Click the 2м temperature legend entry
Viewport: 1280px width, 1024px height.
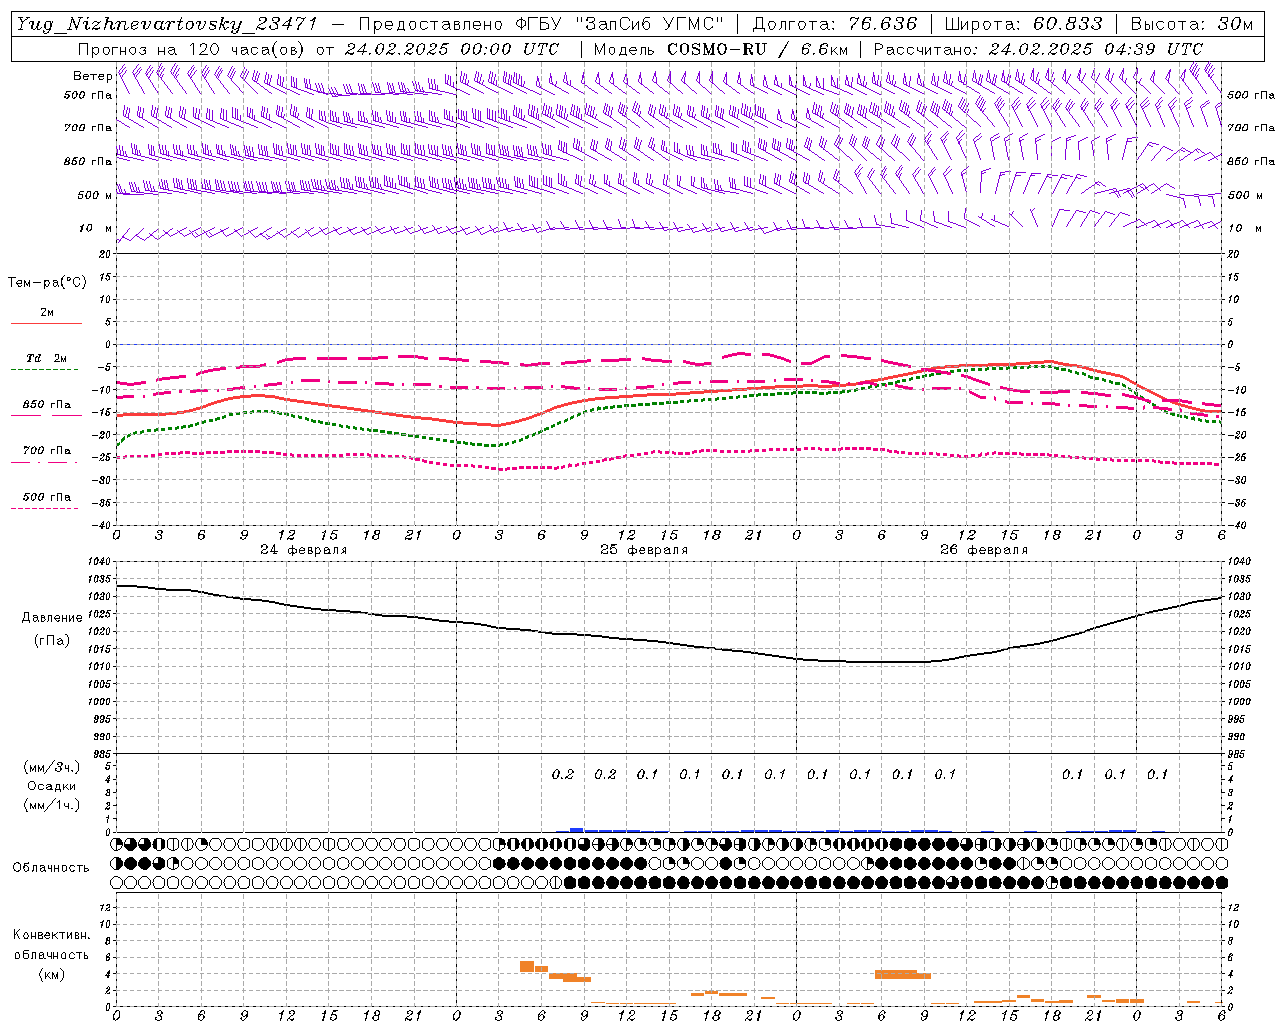click(x=47, y=313)
